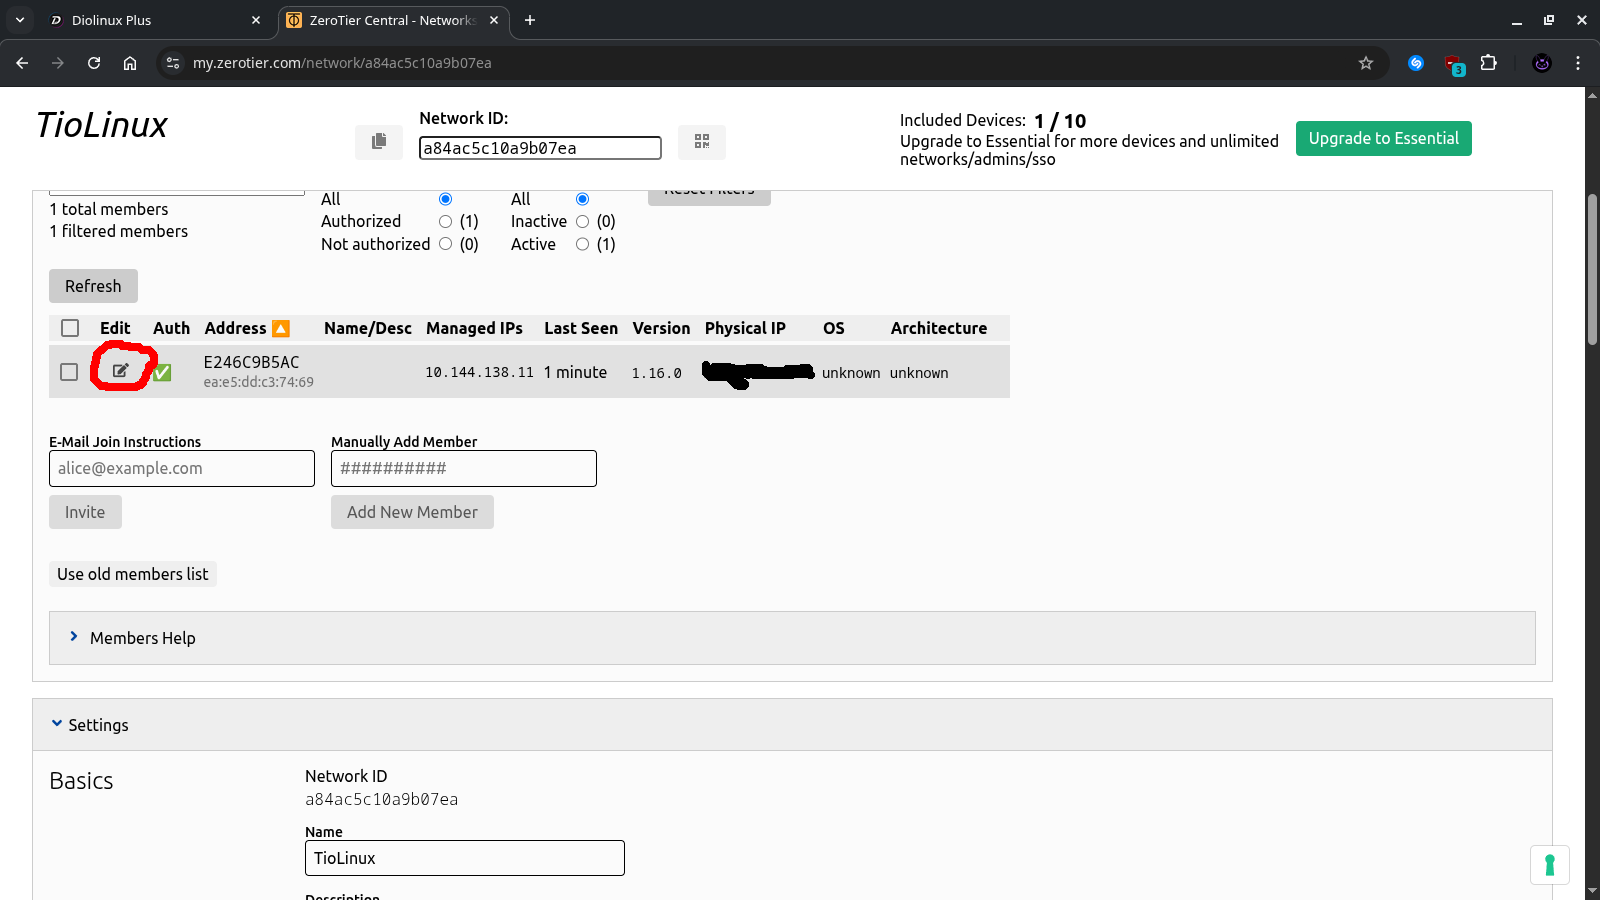1600x900 pixels.
Task: Bookmark this page with the star icon
Action: coord(1366,63)
